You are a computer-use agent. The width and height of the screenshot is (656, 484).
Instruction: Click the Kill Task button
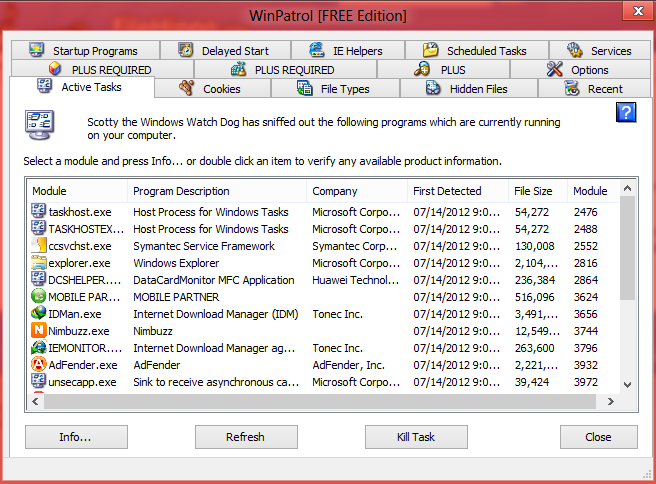(x=416, y=437)
